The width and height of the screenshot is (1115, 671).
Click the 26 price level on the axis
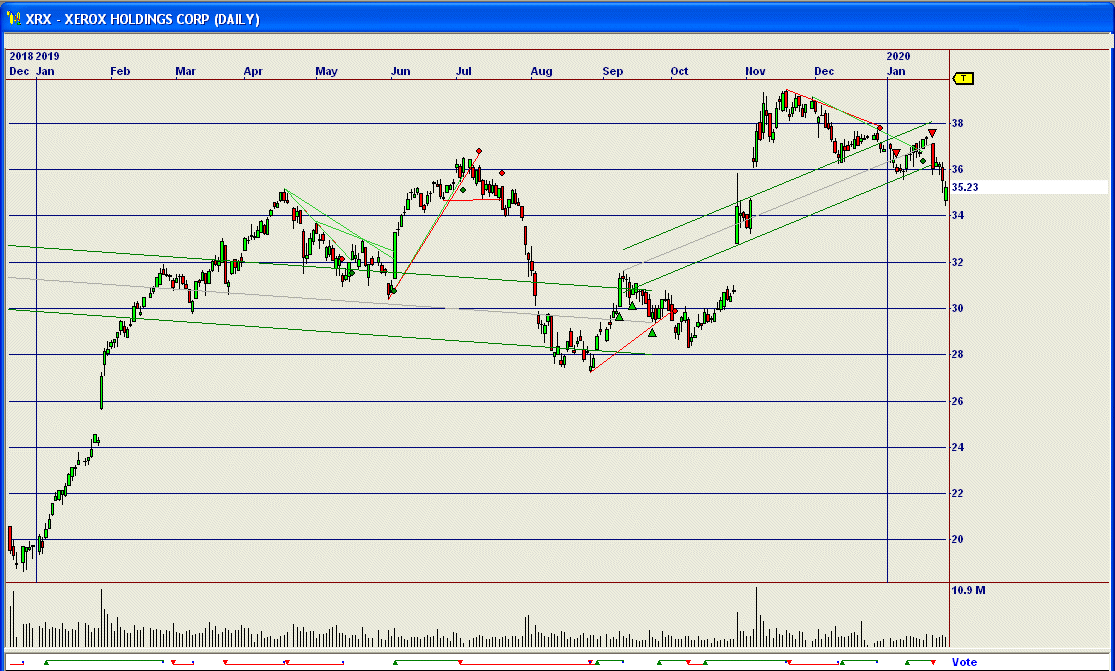pos(957,401)
